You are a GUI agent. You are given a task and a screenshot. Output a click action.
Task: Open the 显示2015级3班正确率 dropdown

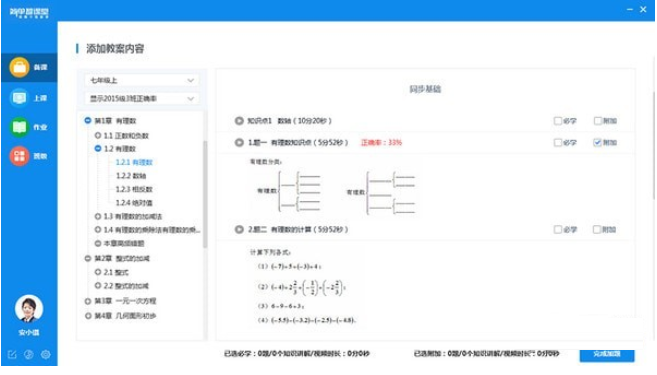click(142, 99)
